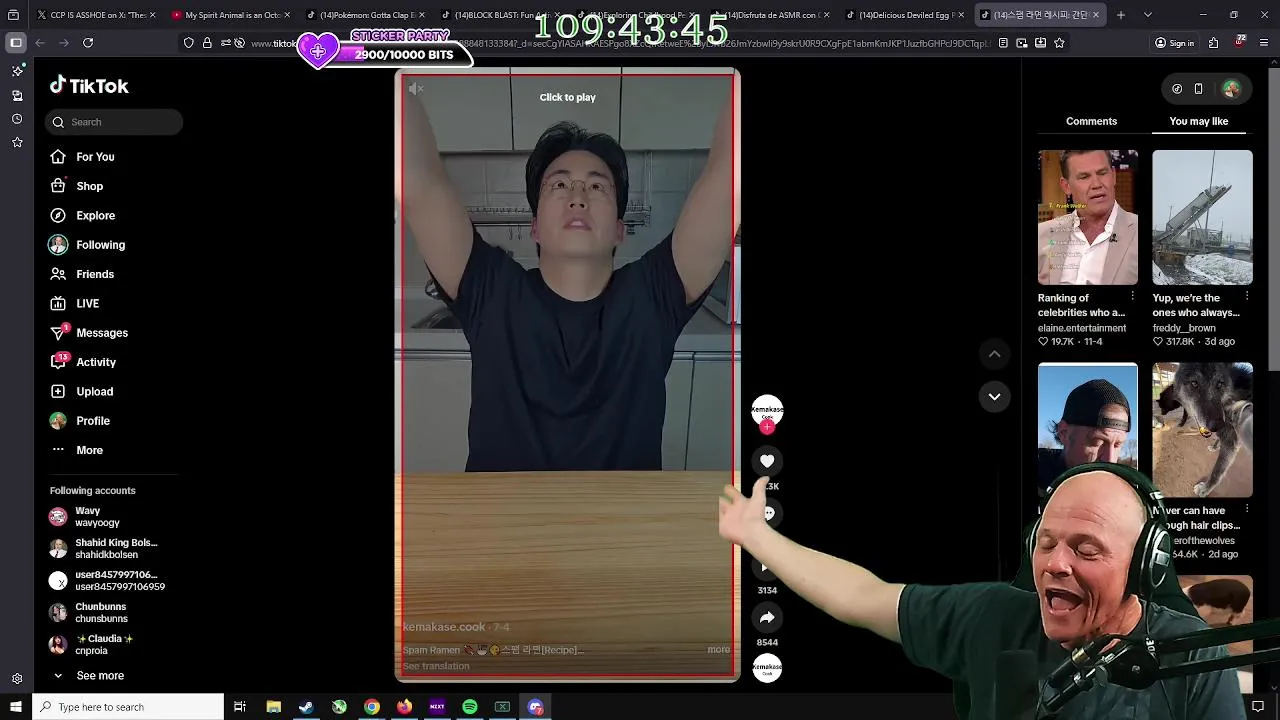Image resolution: width=1280 pixels, height=720 pixels.
Task: Share the video with the arrow button
Action: 767,618
